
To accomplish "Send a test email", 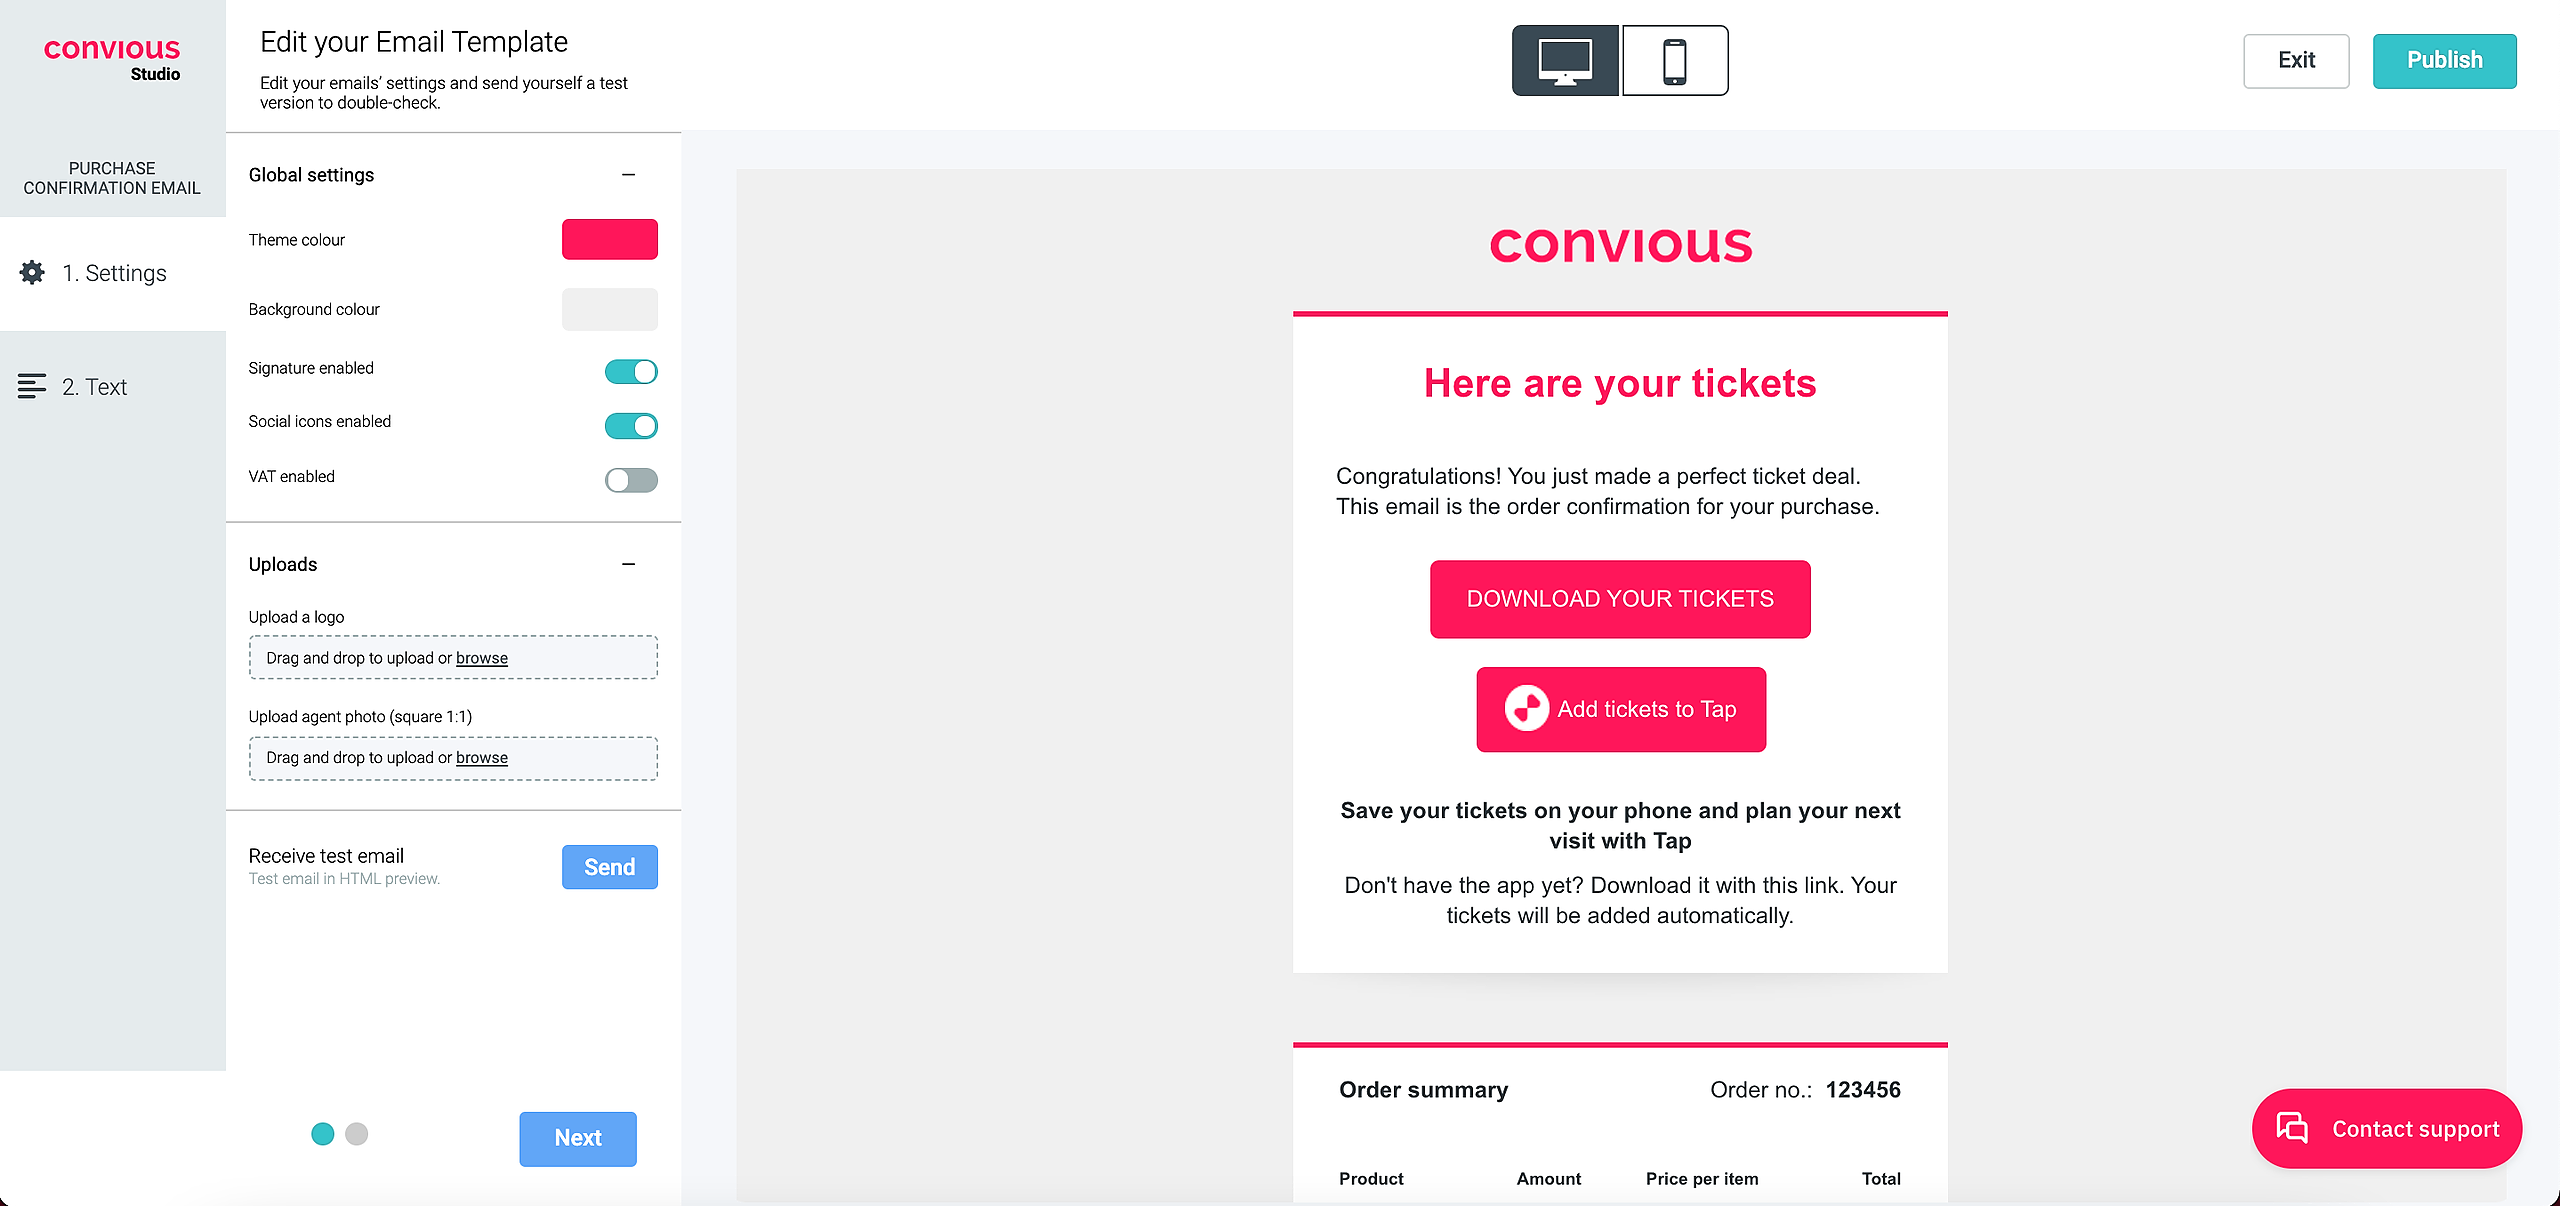I will coord(609,867).
